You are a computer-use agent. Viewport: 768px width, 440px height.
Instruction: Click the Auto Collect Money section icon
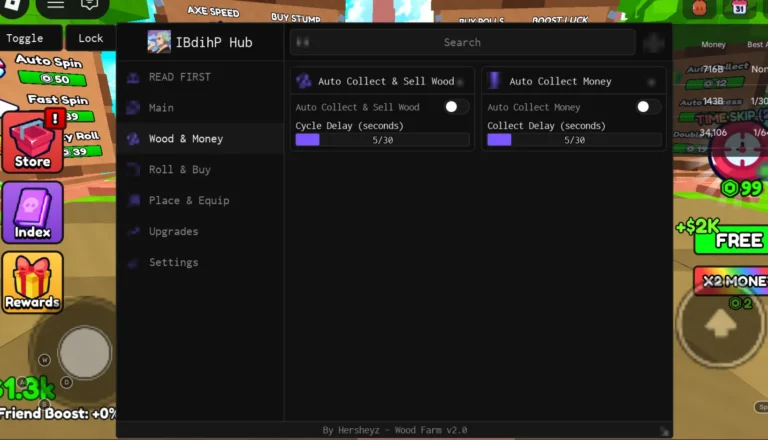[494, 81]
